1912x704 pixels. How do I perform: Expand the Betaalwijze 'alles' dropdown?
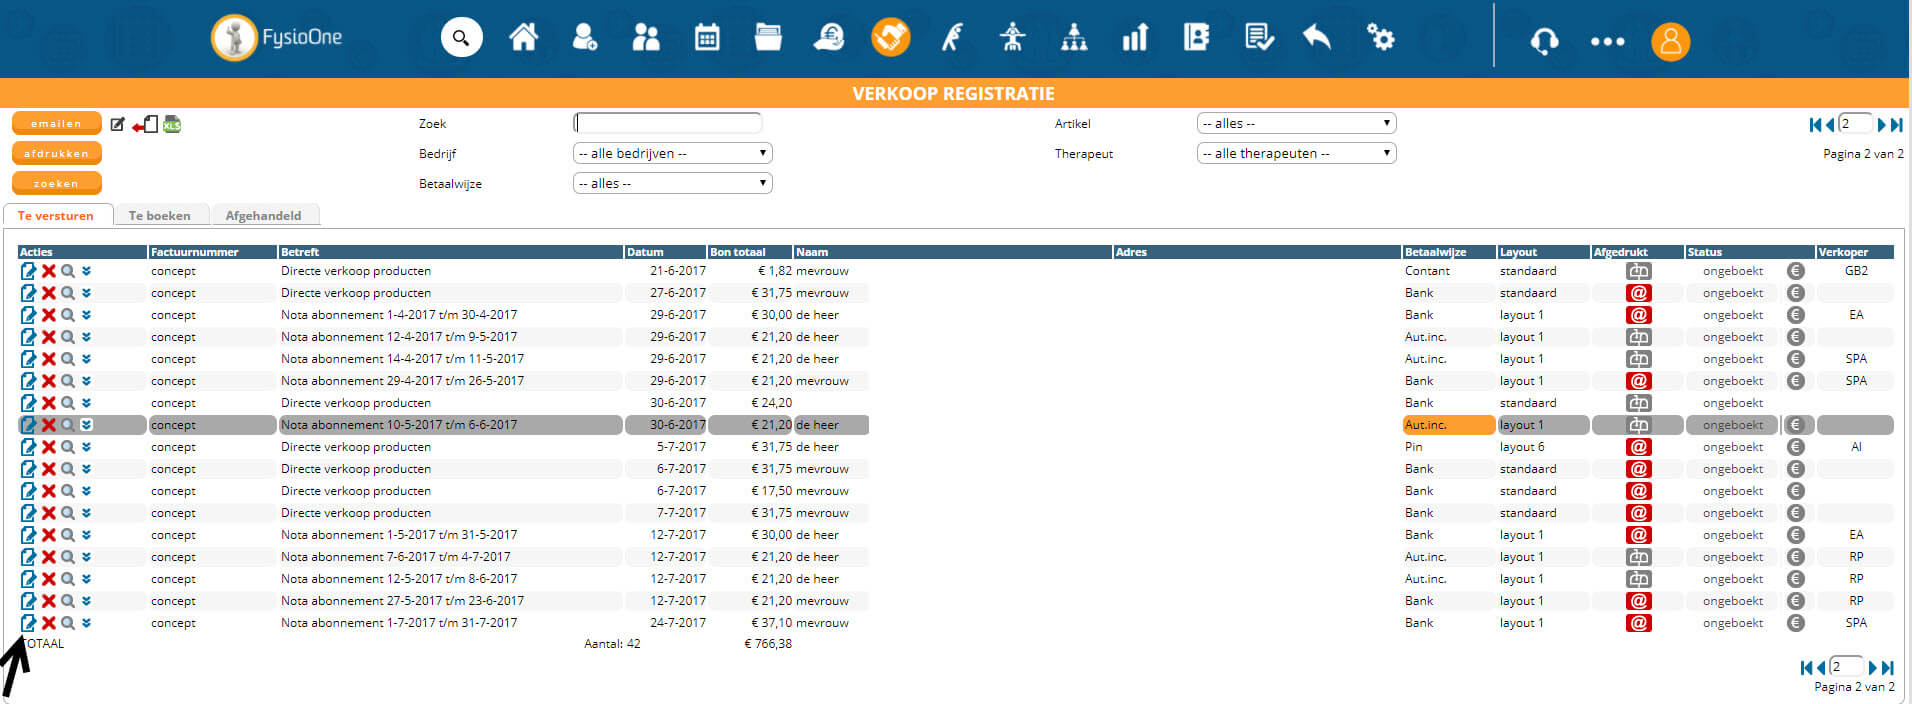coord(672,183)
